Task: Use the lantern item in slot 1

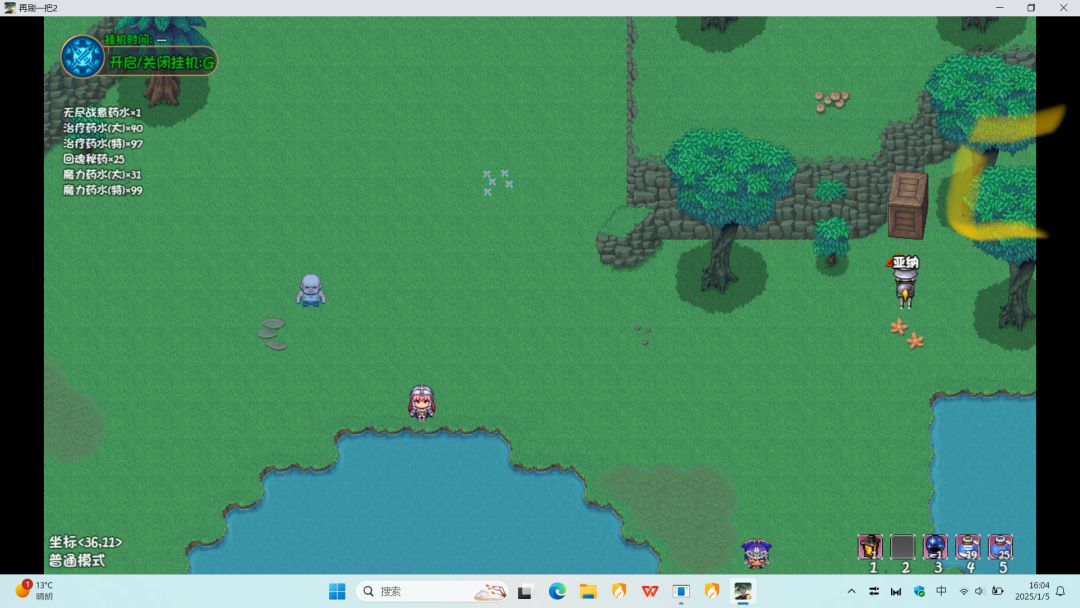Action: tap(870, 547)
